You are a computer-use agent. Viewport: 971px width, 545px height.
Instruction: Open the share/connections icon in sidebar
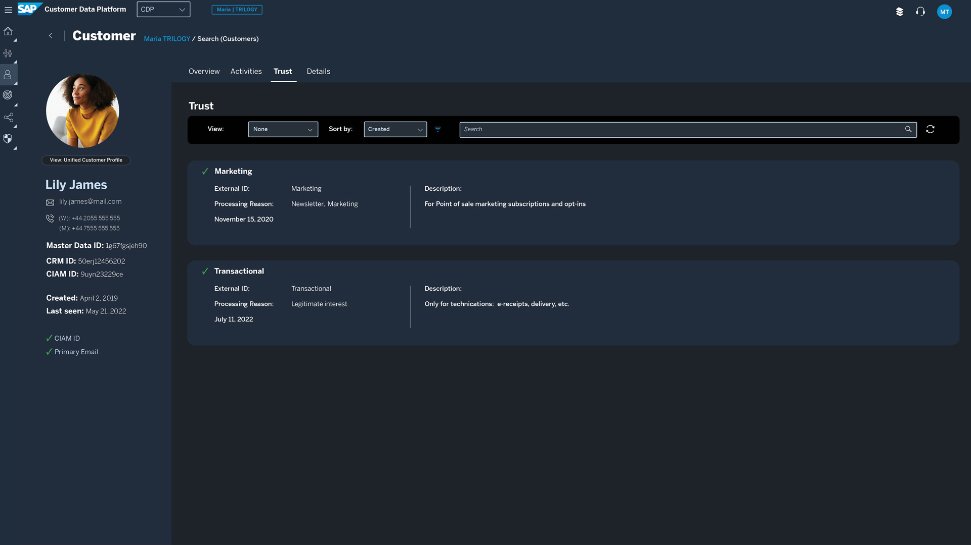(x=8, y=117)
